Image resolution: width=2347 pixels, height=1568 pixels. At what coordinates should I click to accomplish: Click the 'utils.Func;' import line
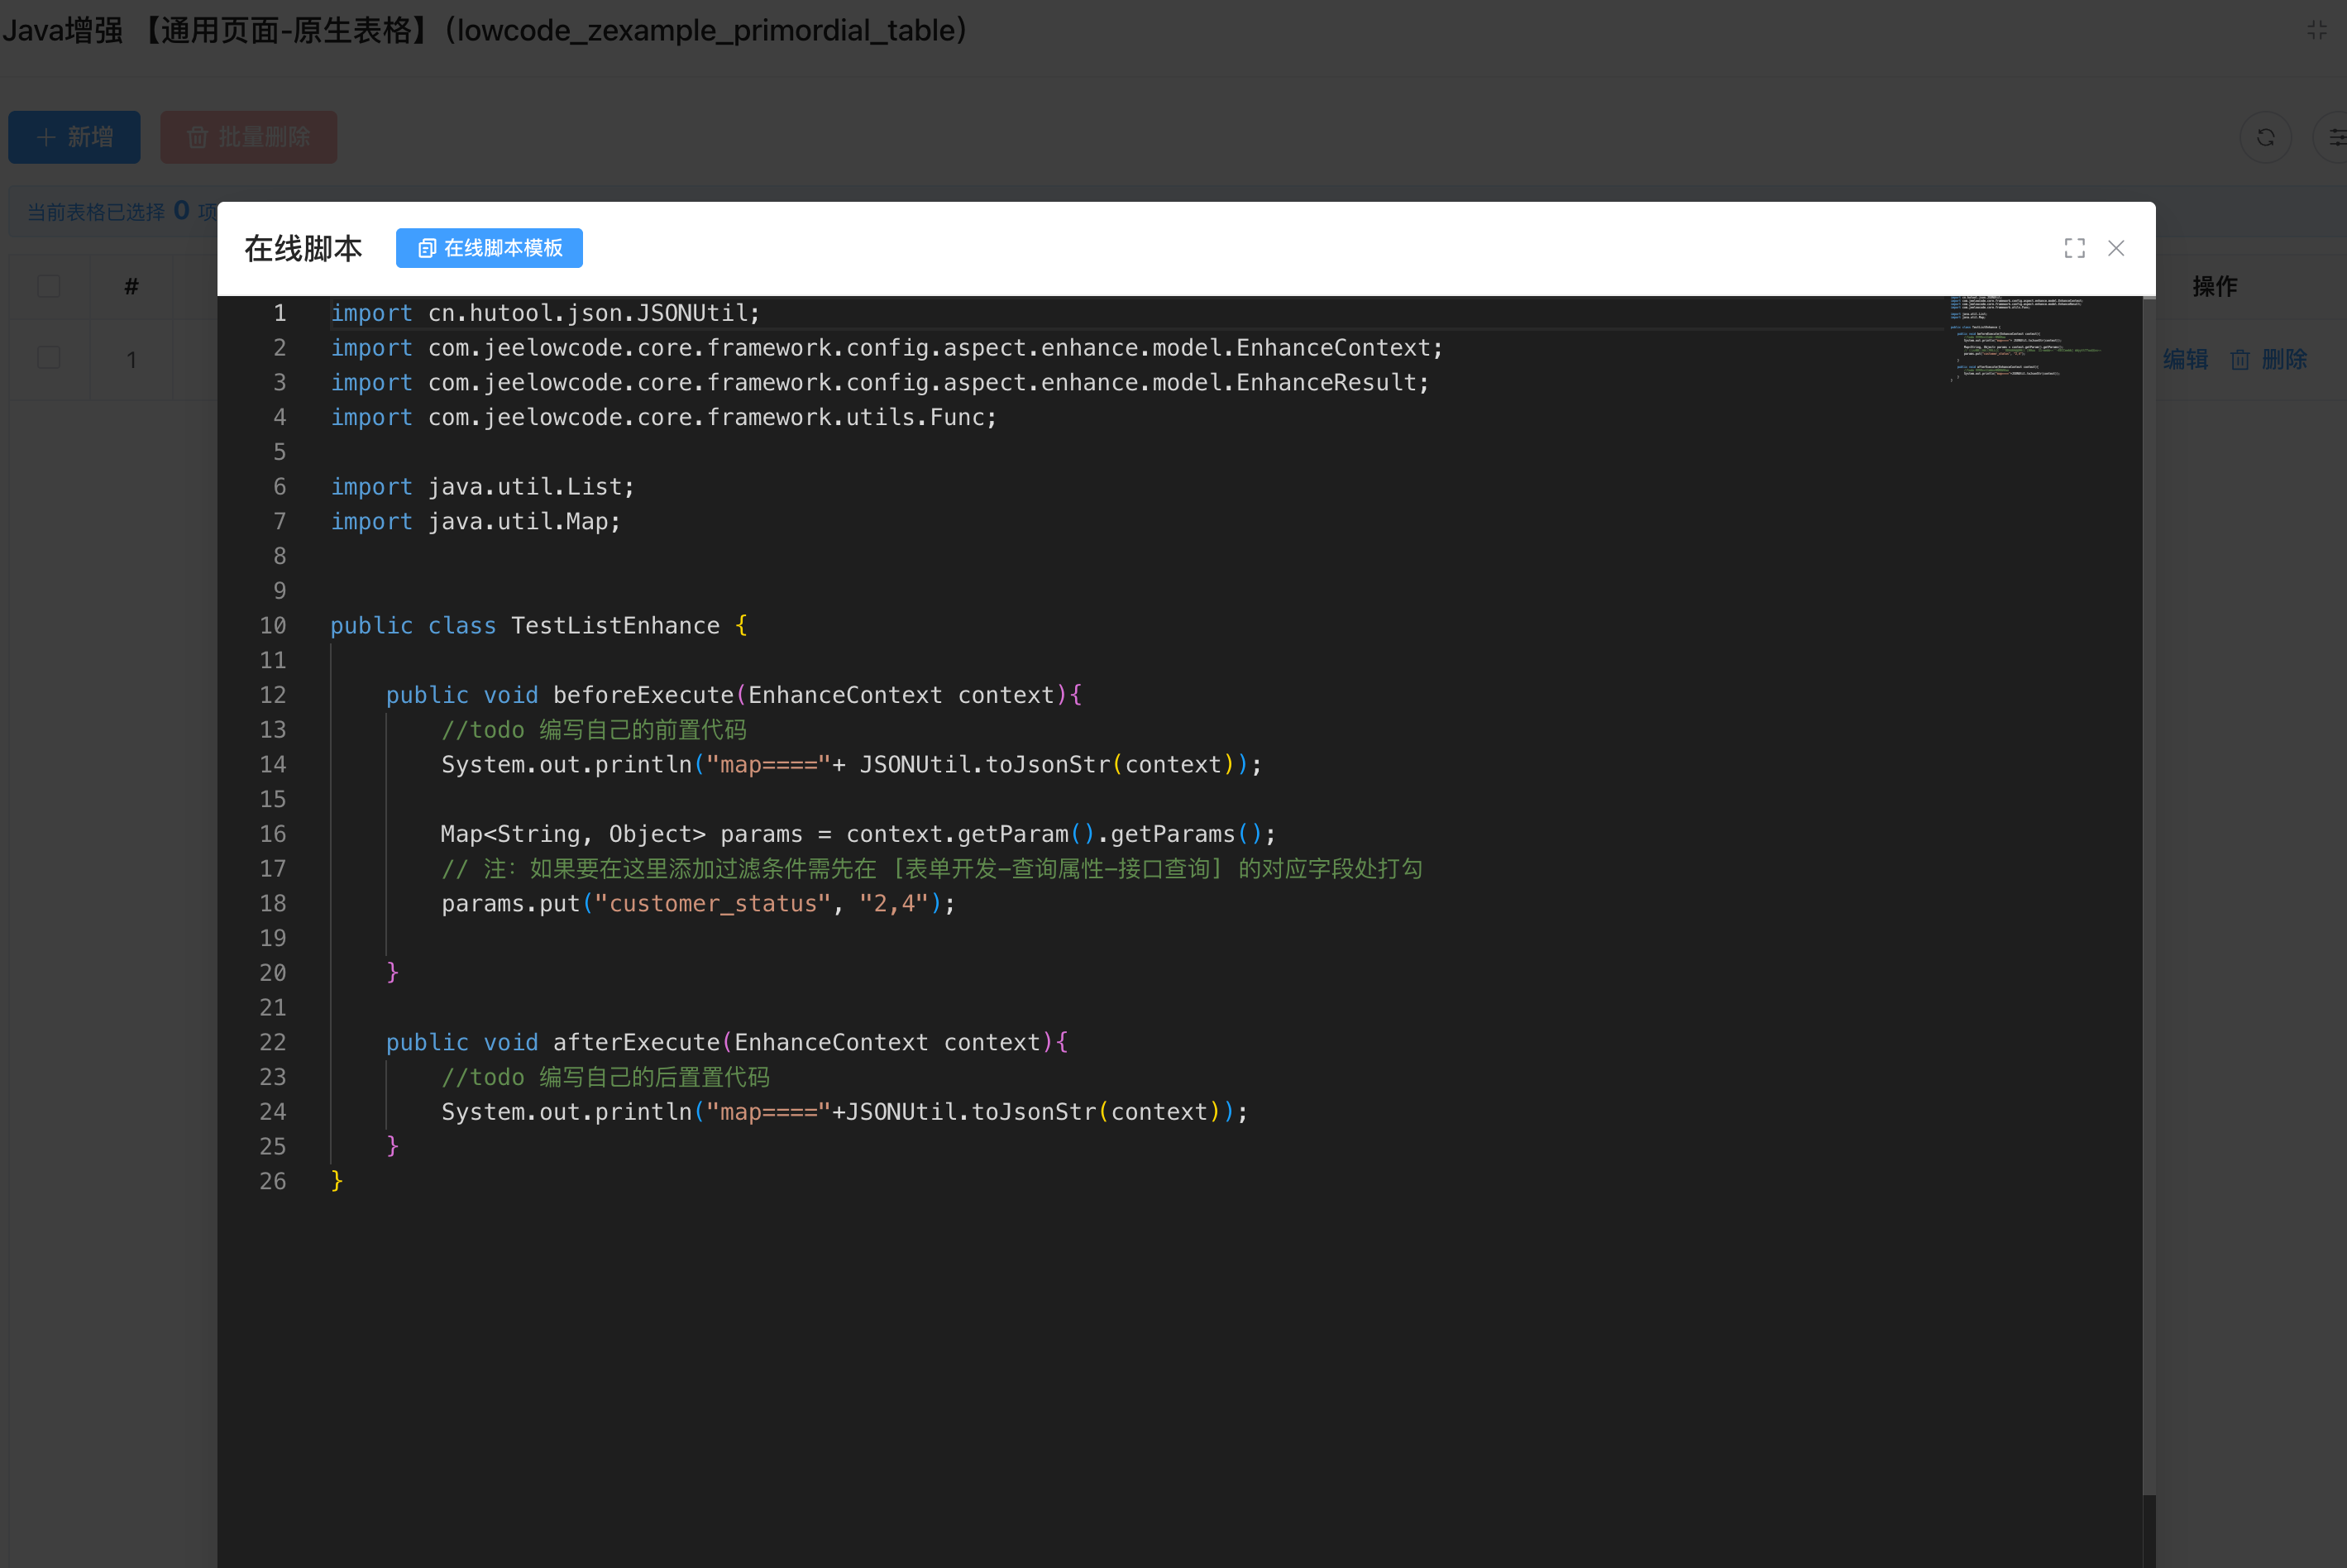664,417
